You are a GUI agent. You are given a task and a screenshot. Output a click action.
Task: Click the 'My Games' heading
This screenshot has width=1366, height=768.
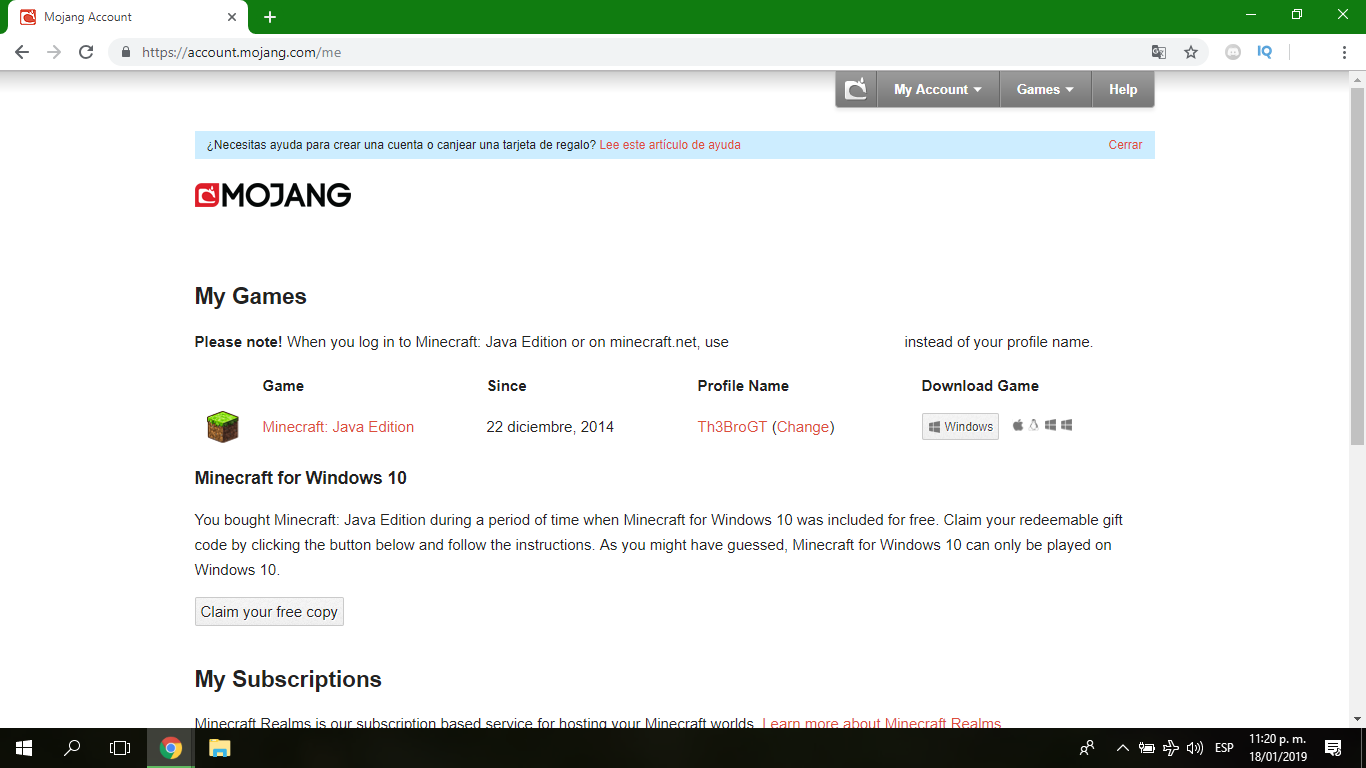point(251,297)
